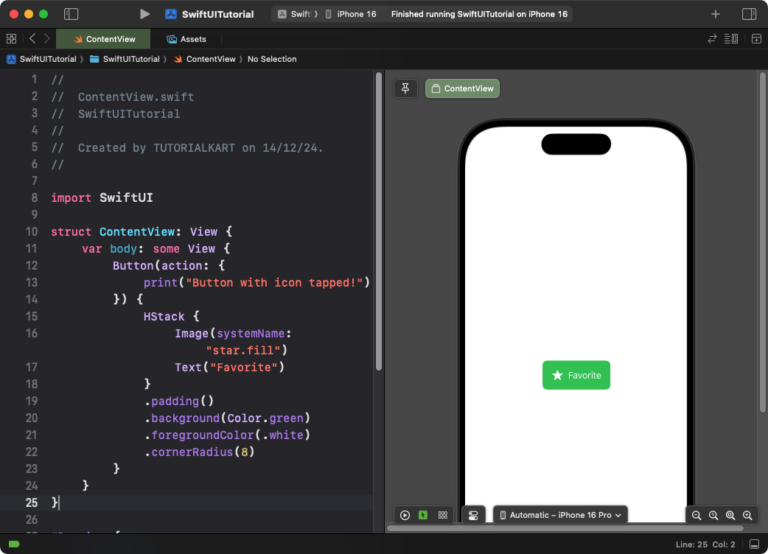Zoom in the canvas preview
Viewport: 768px width, 554px height.
click(747, 515)
